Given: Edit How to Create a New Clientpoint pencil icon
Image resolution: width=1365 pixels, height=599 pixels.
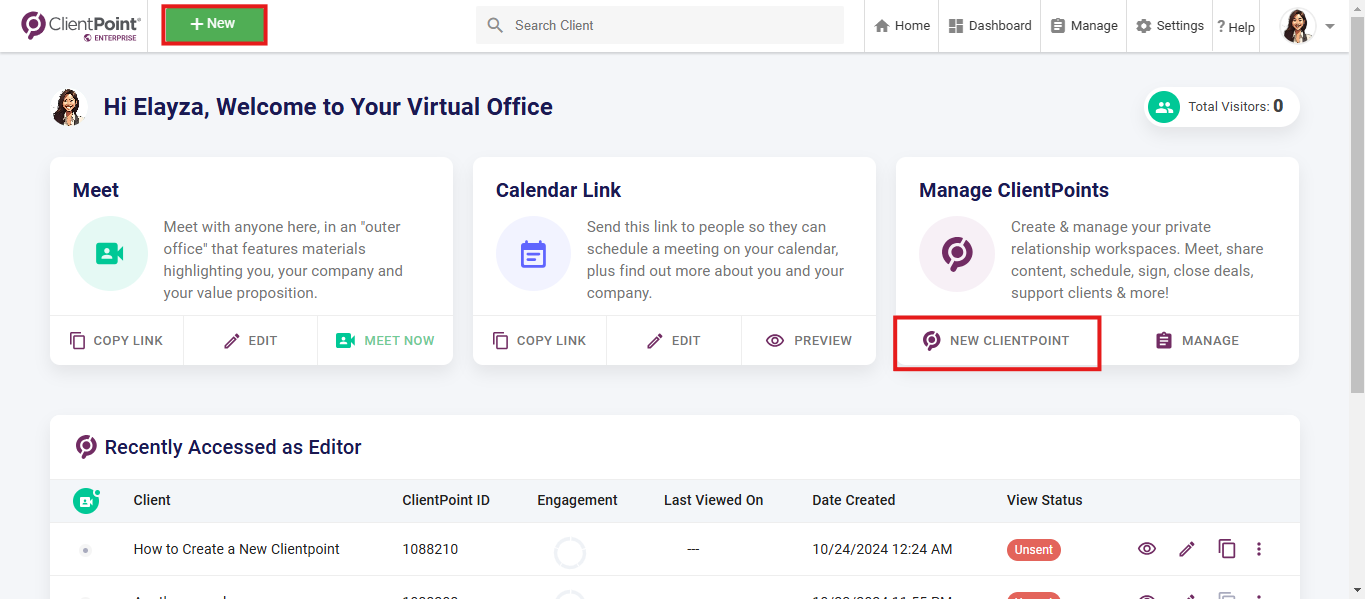Looking at the screenshot, I should click(x=1187, y=549).
